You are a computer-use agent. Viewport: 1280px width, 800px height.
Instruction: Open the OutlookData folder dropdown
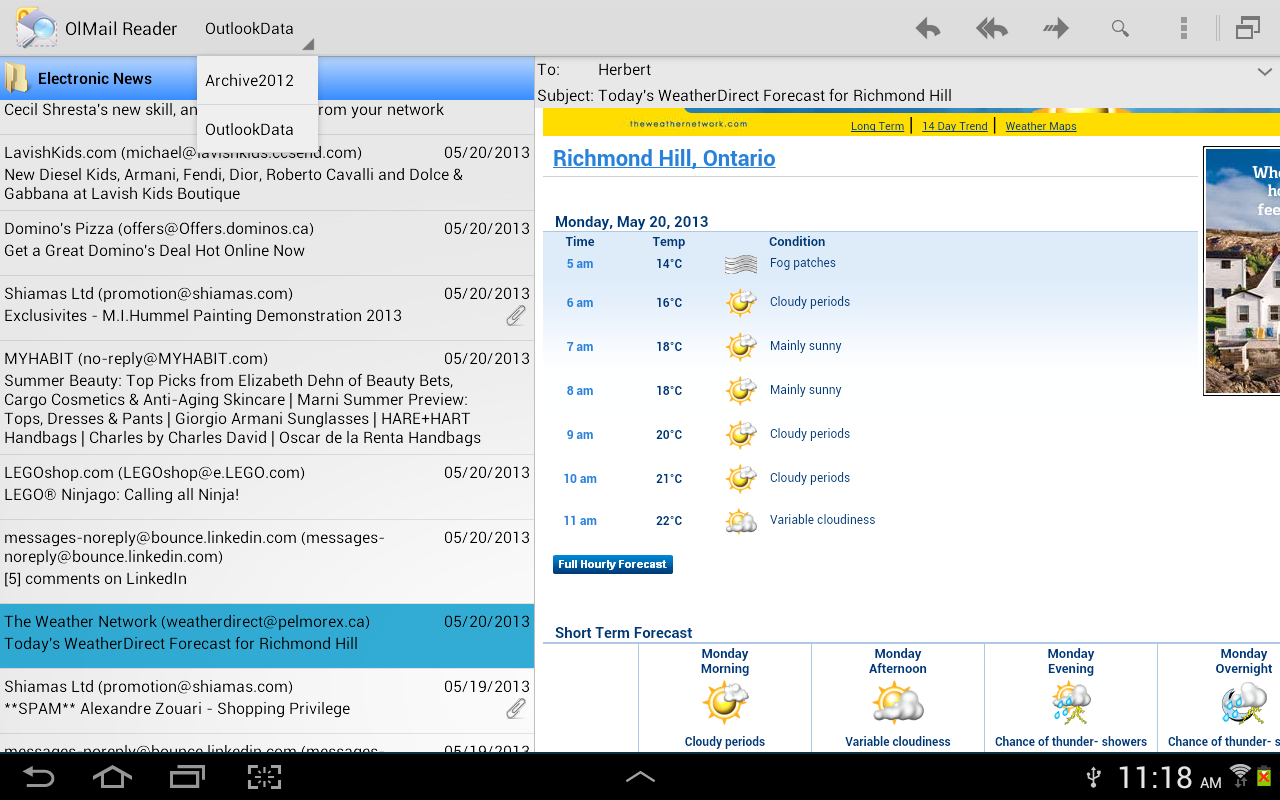[x=250, y=28]
